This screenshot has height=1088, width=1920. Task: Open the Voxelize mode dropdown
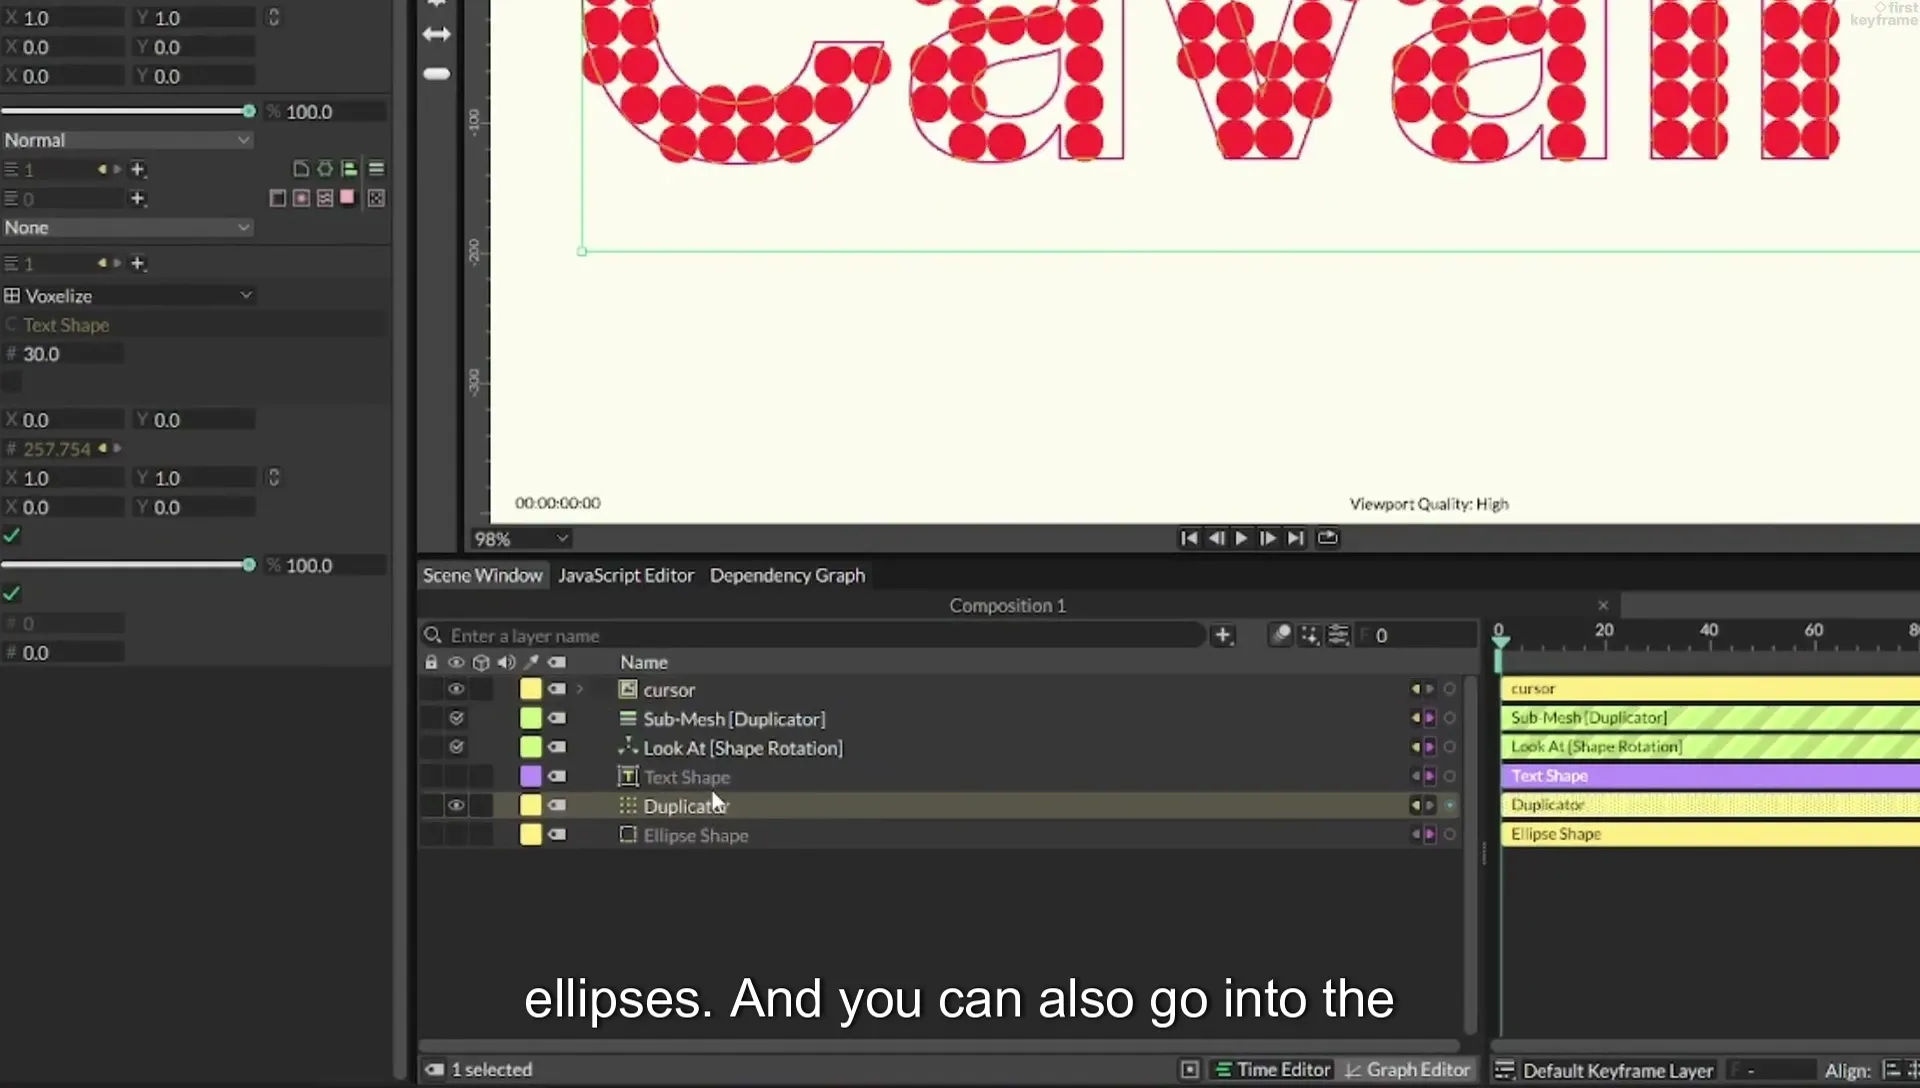128,296
